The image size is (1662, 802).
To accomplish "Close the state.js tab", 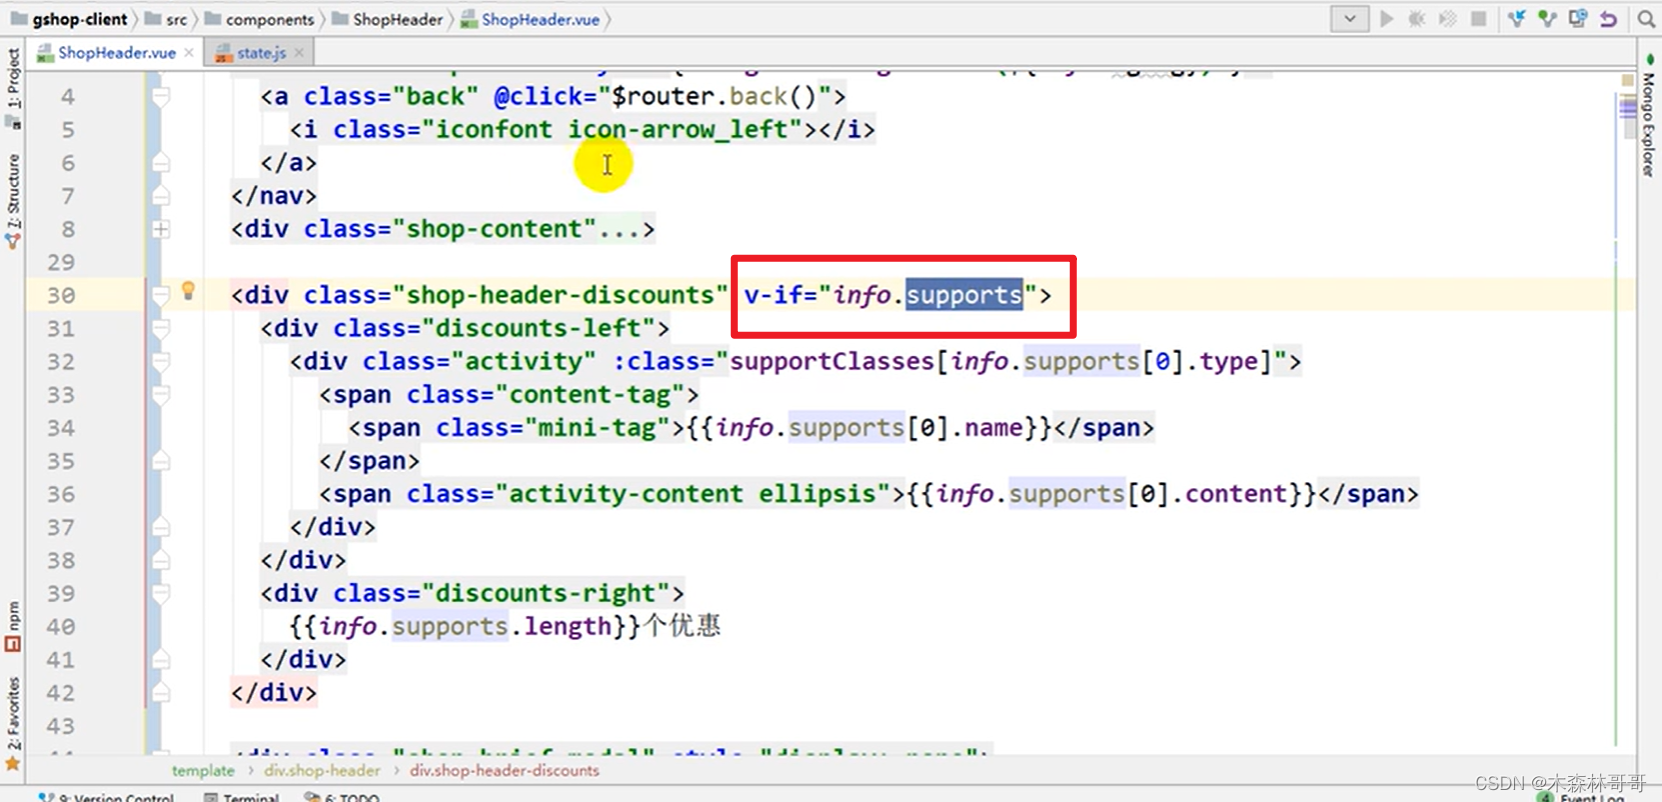I will pos(299,52).
